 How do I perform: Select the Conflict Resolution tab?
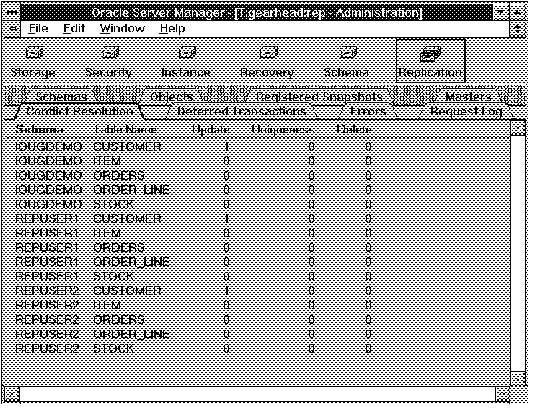click(79, 111)
